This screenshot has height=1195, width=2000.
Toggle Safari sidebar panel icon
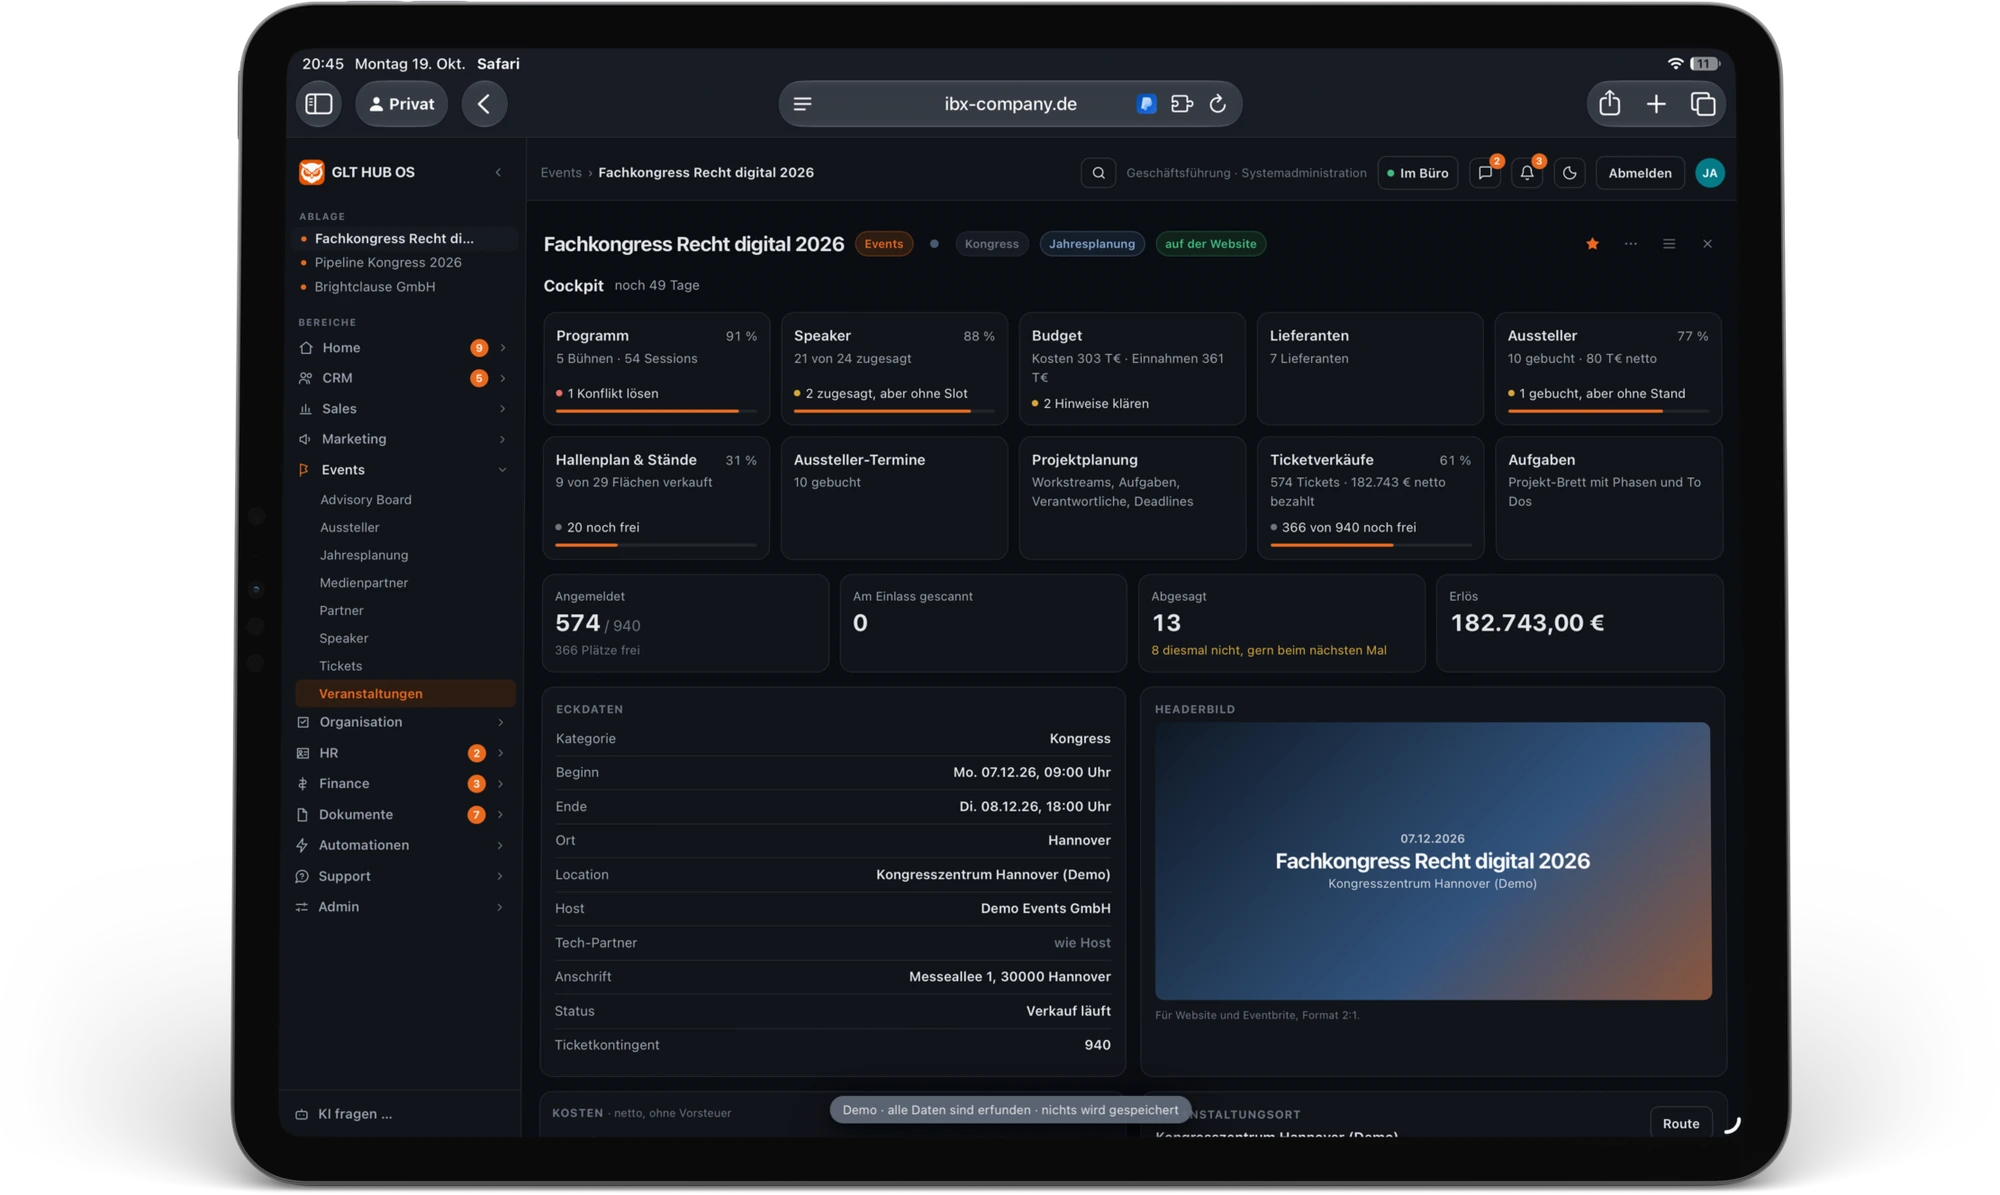[x=319, y=104]
